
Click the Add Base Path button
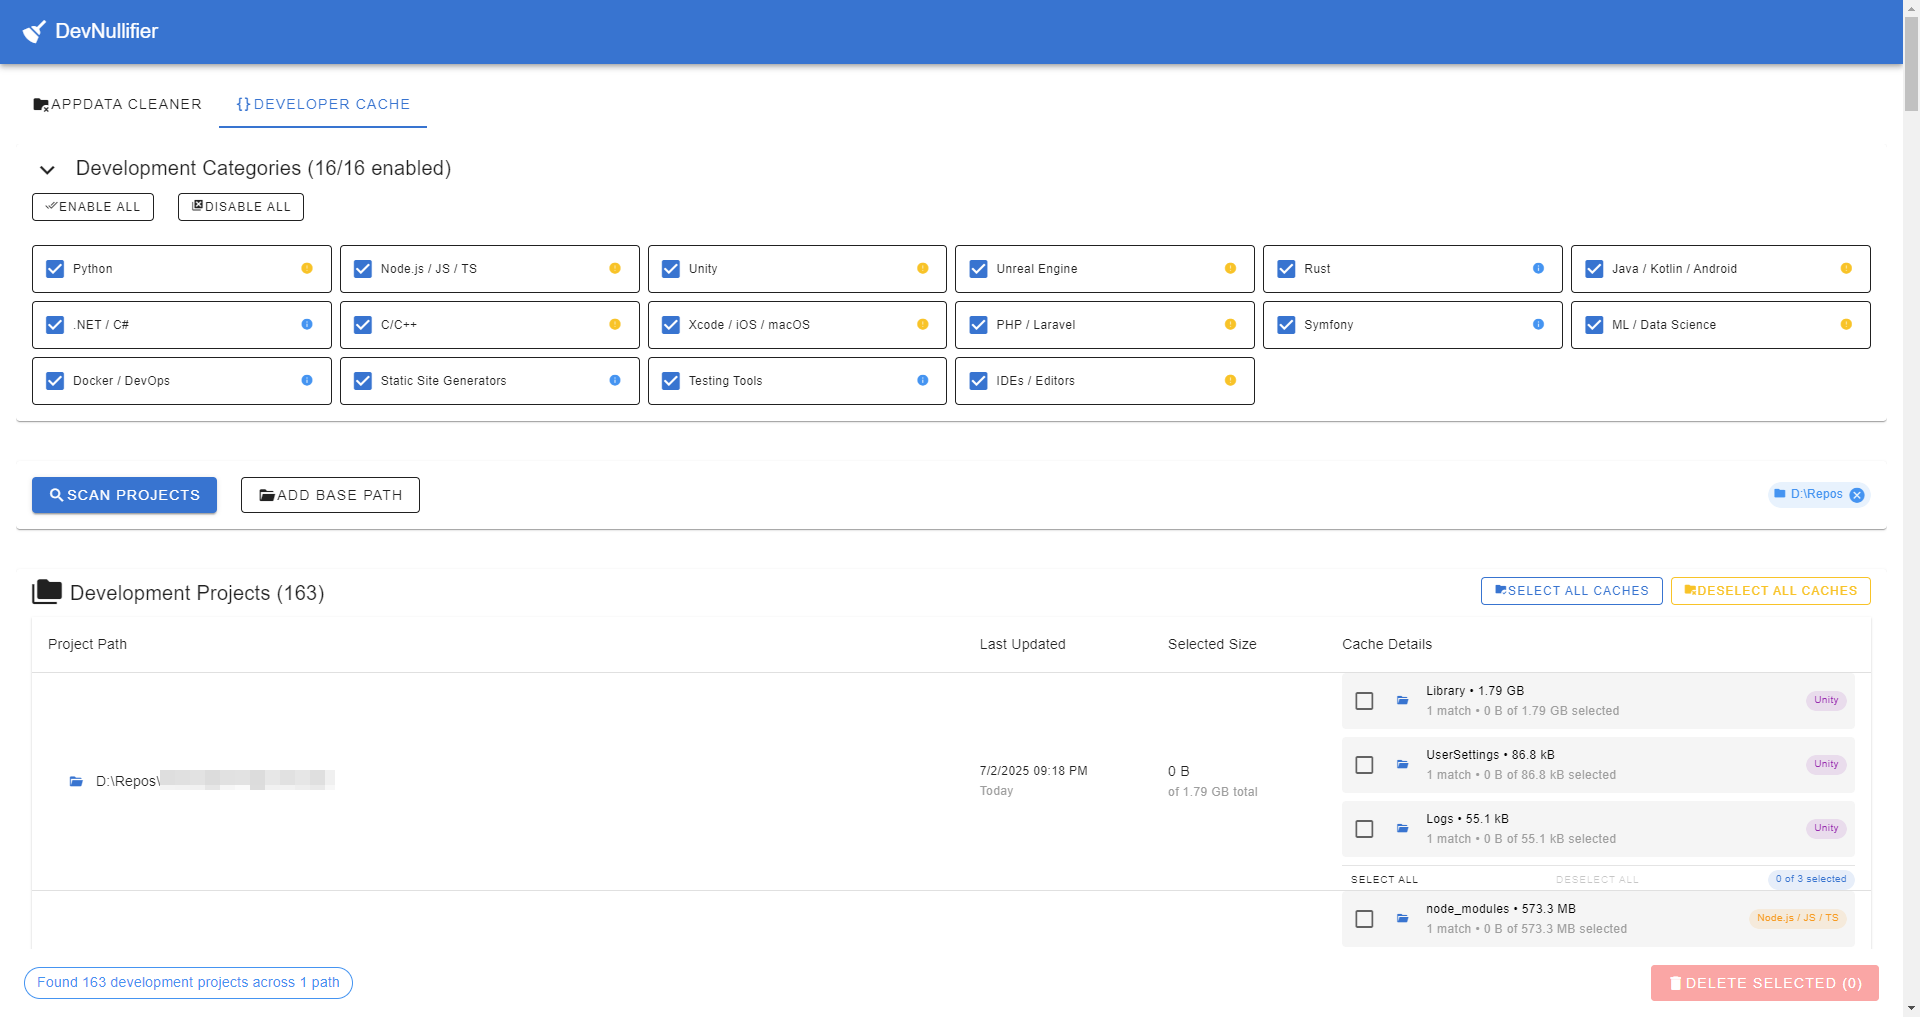point(330,495)
